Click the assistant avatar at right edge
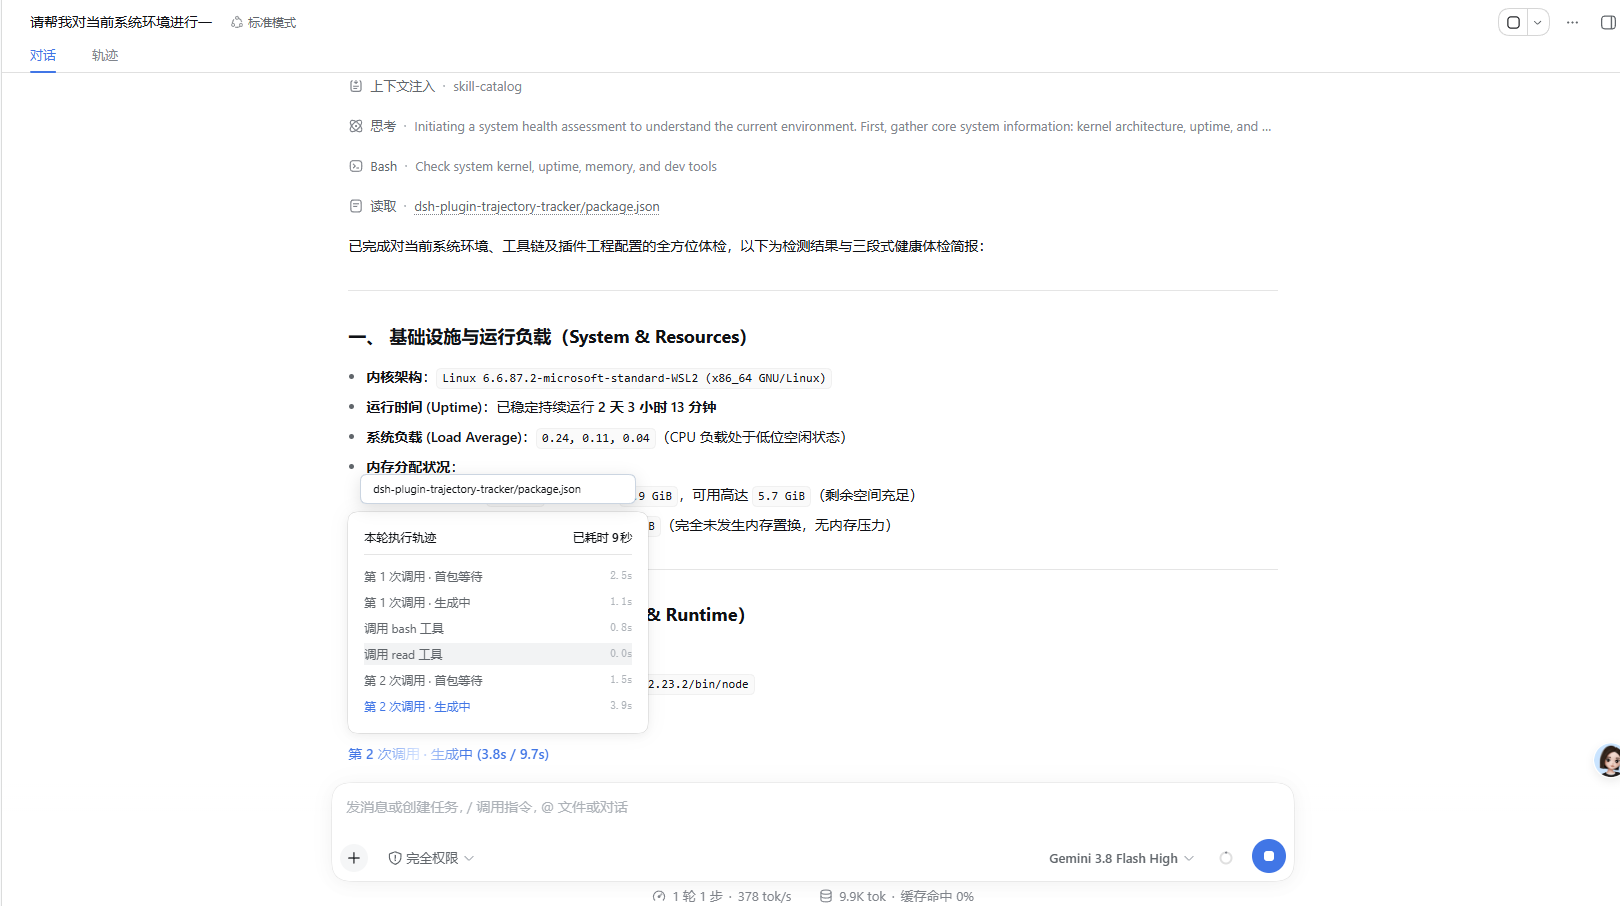This screenshot has height=906, width=1620. [x=1608, y=760]
